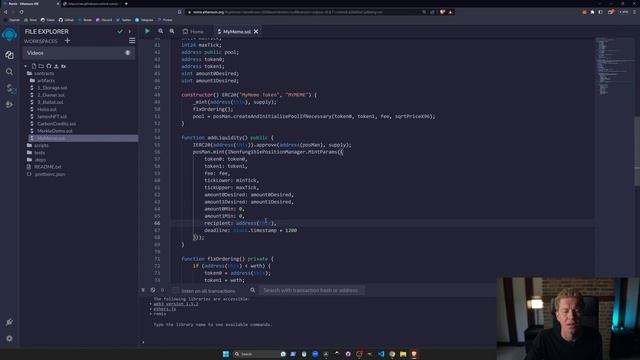Click the addLiquidity function line
The width and height of the screenshot is (640, 360).
click(227, 138)
